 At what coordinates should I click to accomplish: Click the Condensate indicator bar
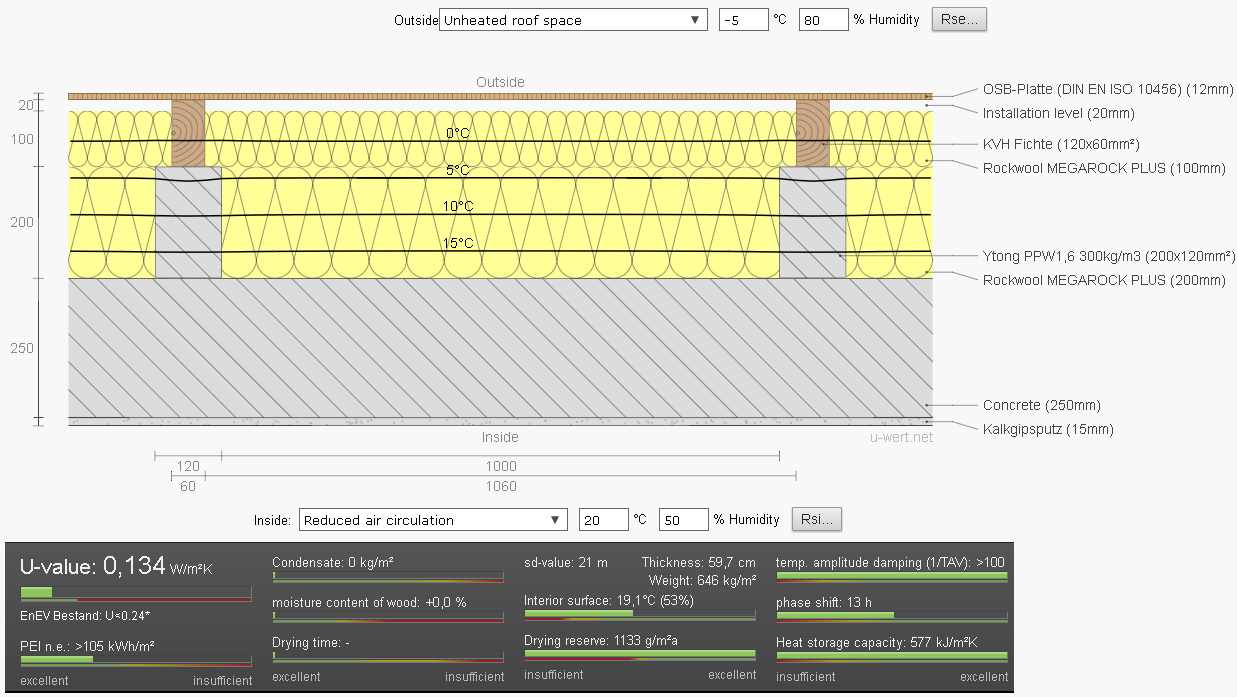387,577
